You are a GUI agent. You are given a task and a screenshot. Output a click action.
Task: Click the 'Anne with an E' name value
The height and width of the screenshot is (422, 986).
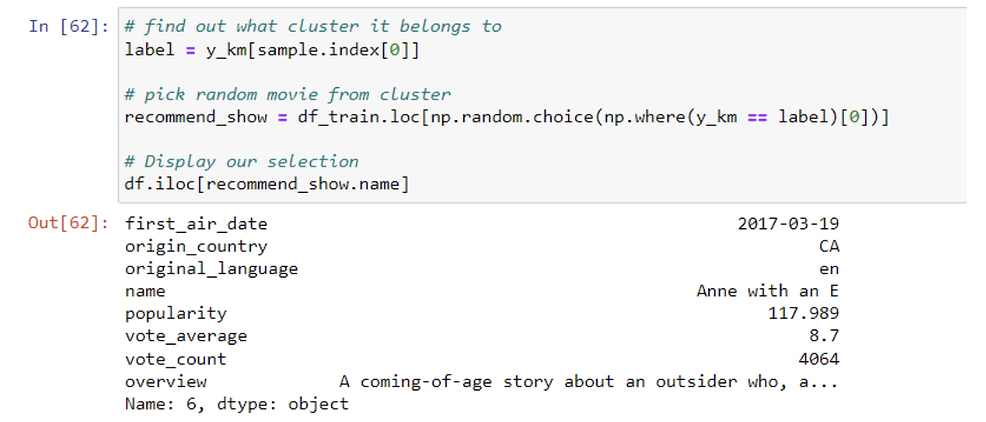768,291
